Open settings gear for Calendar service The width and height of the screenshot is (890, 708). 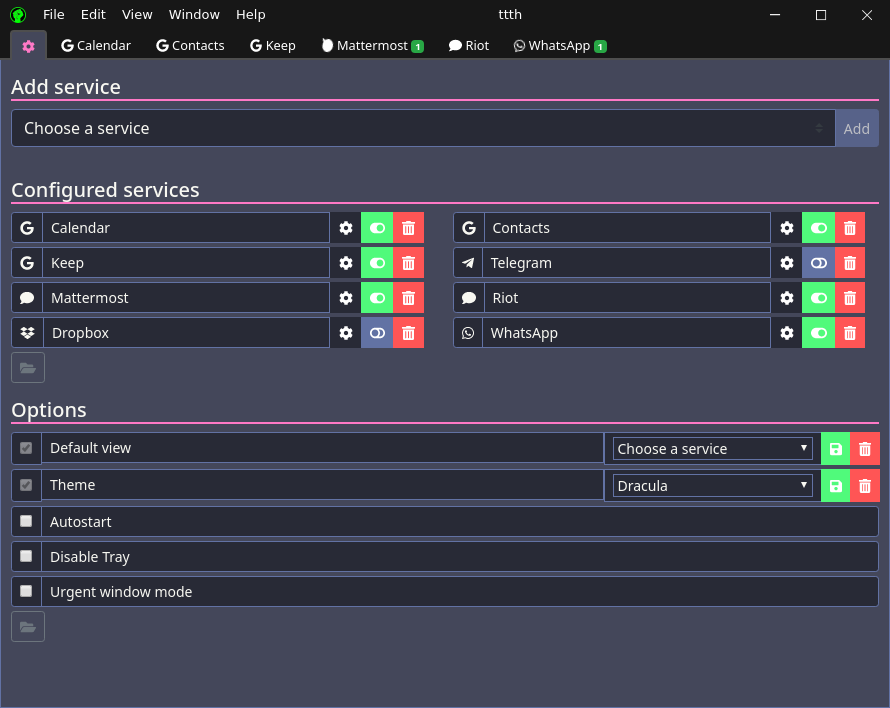click(x=346, y=228)
